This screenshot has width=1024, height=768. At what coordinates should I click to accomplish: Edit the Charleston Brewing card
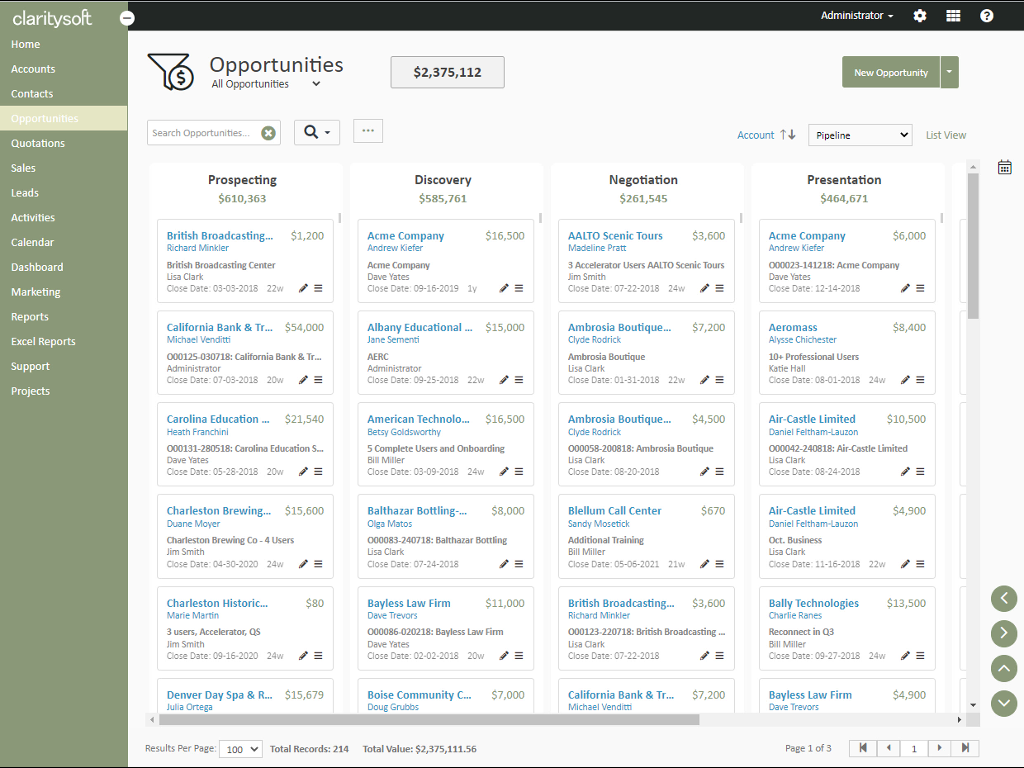click(x=303, y=564)
